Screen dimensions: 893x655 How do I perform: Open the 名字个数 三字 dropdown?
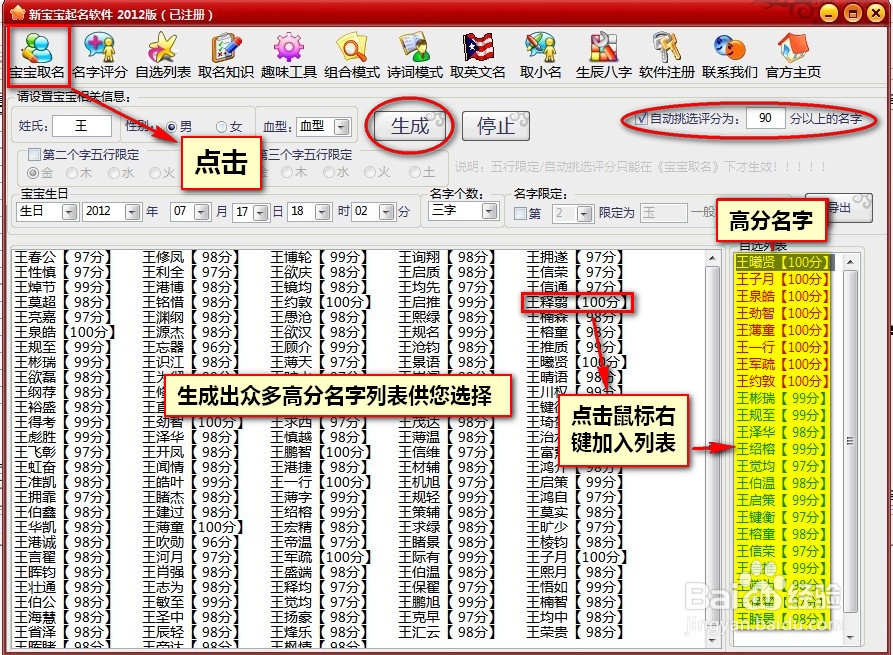(x=489, y=212)
